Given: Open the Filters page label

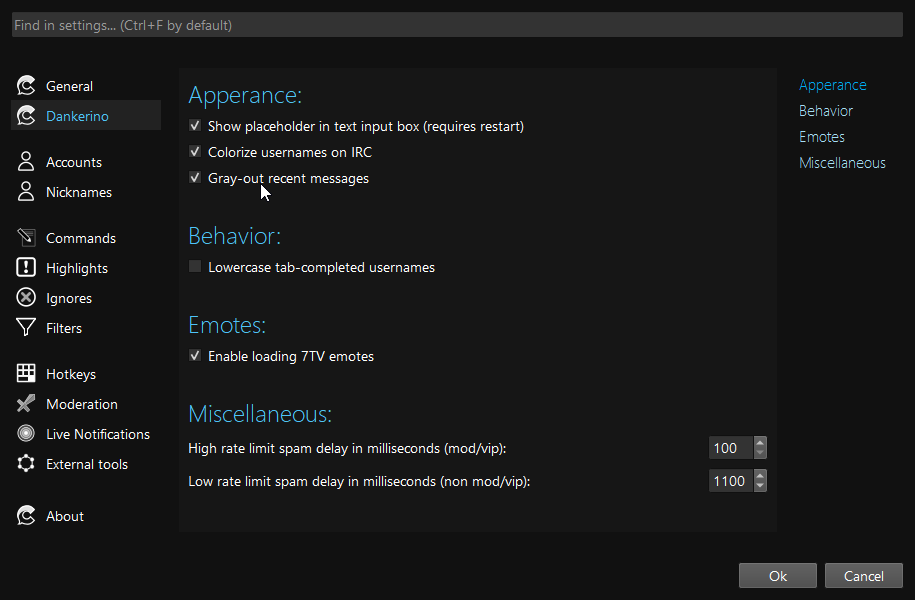Looking at the screenshot, I should coord(64,328).
